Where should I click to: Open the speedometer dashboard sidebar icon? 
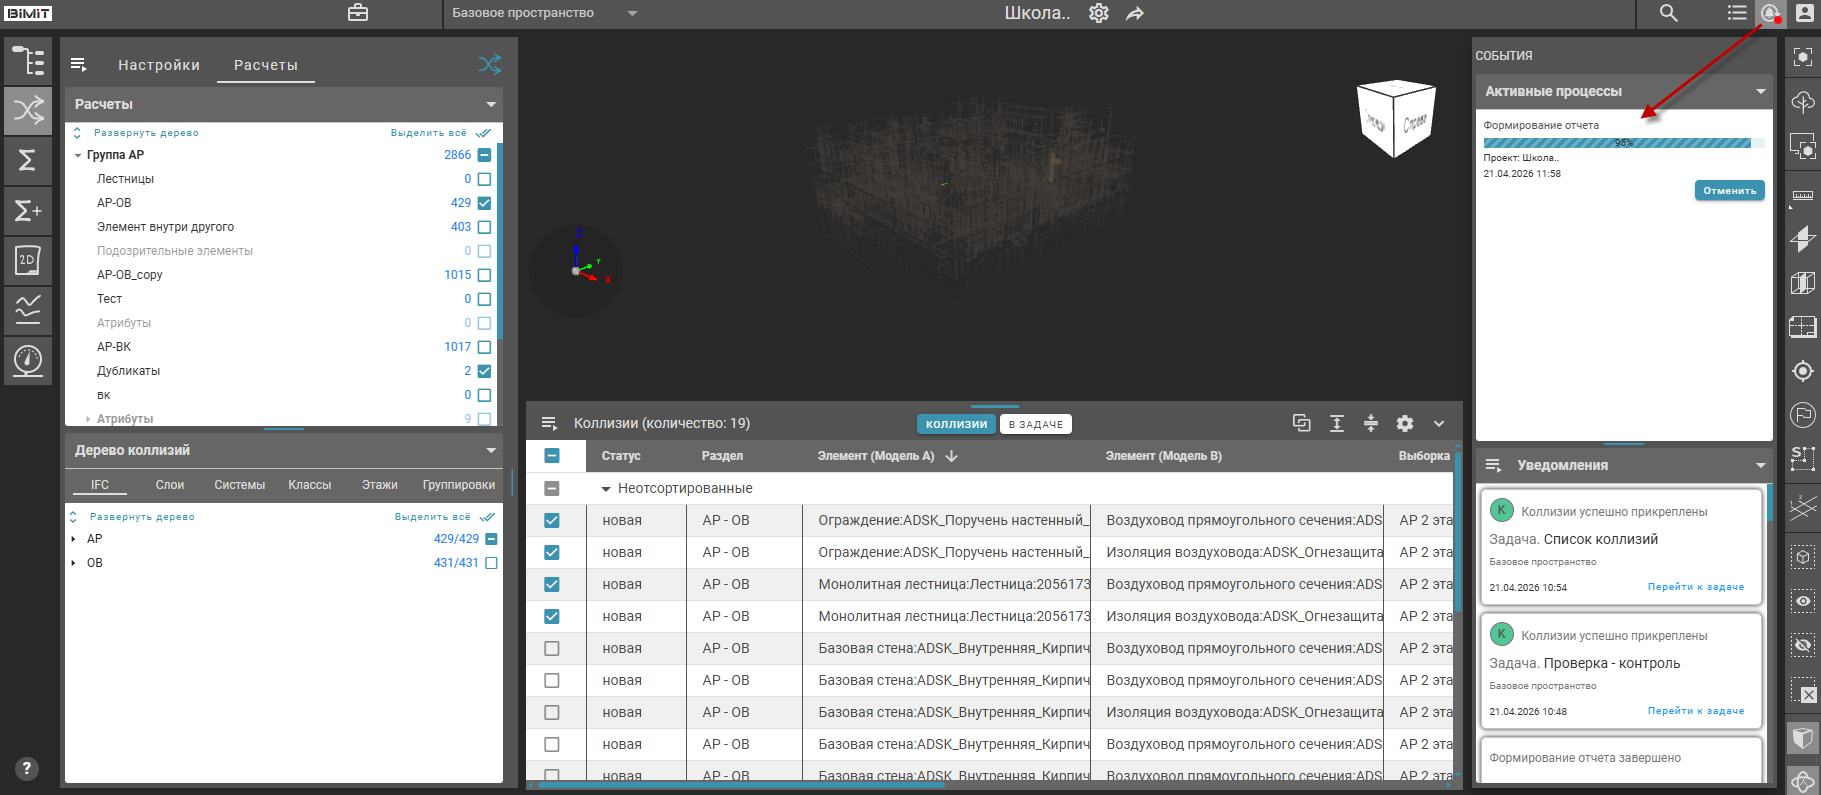pos(28,359)
